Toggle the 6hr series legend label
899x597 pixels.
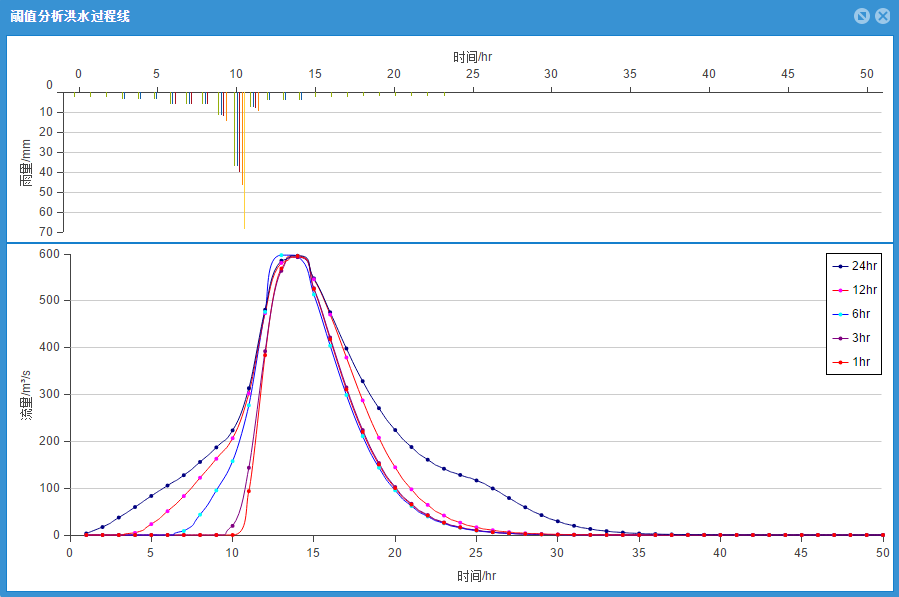861,314
